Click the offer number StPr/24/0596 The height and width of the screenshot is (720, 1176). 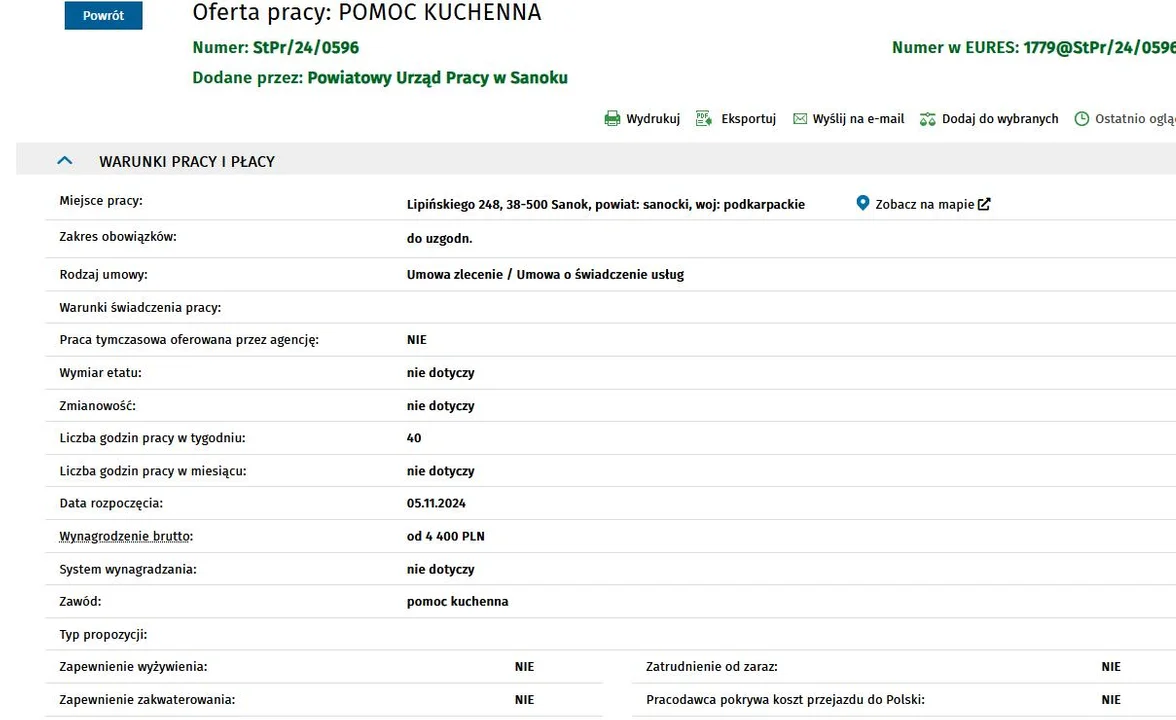[x=306, y=47]
